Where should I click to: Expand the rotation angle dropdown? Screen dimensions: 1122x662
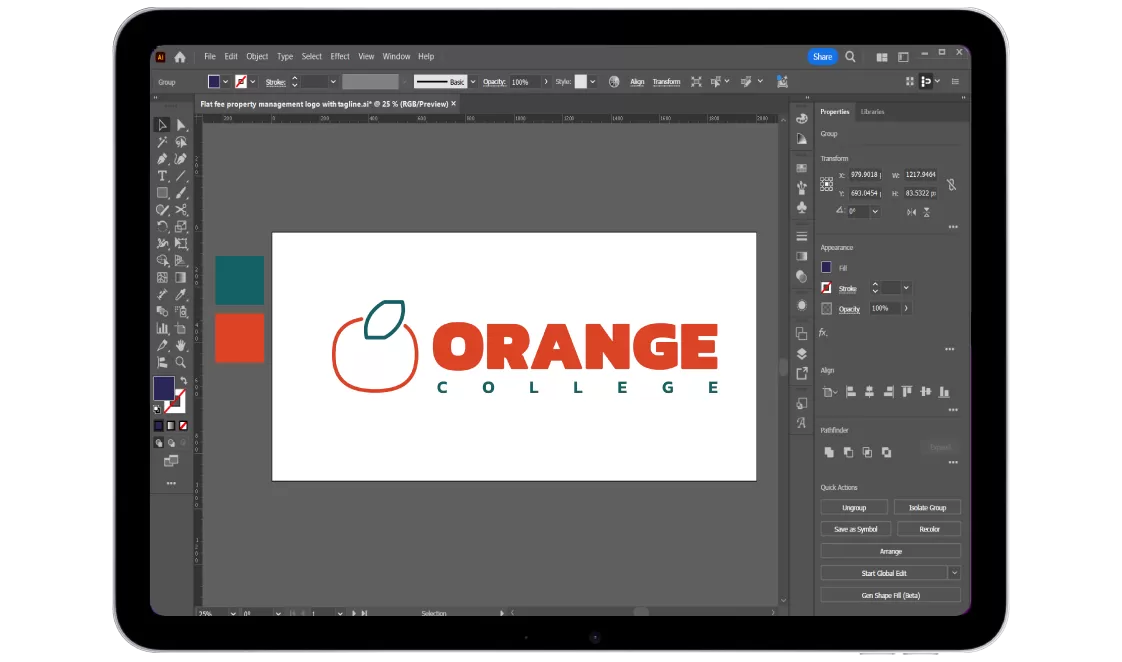pyautogui.click(x=875, y=212)
